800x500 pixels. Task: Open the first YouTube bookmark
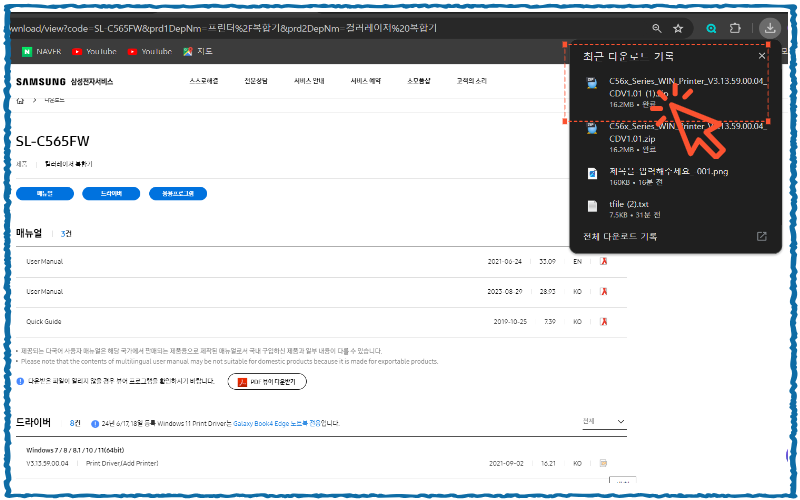94,52
